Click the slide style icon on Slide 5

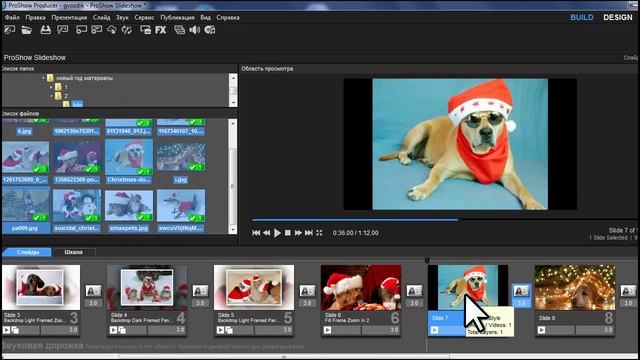point(229,330)
